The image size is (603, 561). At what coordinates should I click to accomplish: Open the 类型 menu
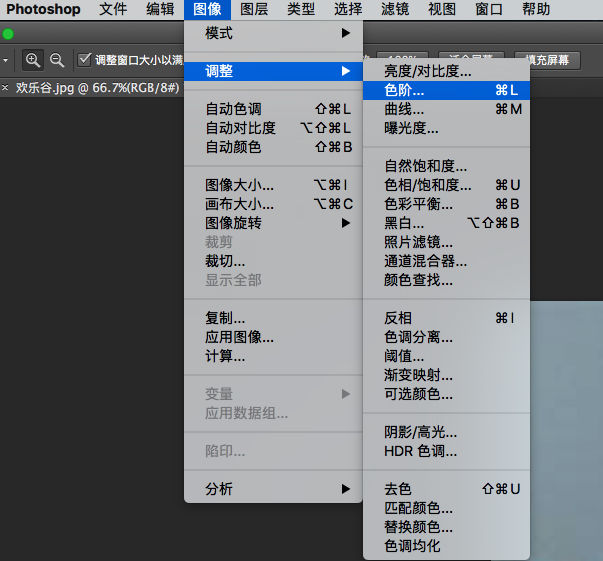(x=301, y=9)
